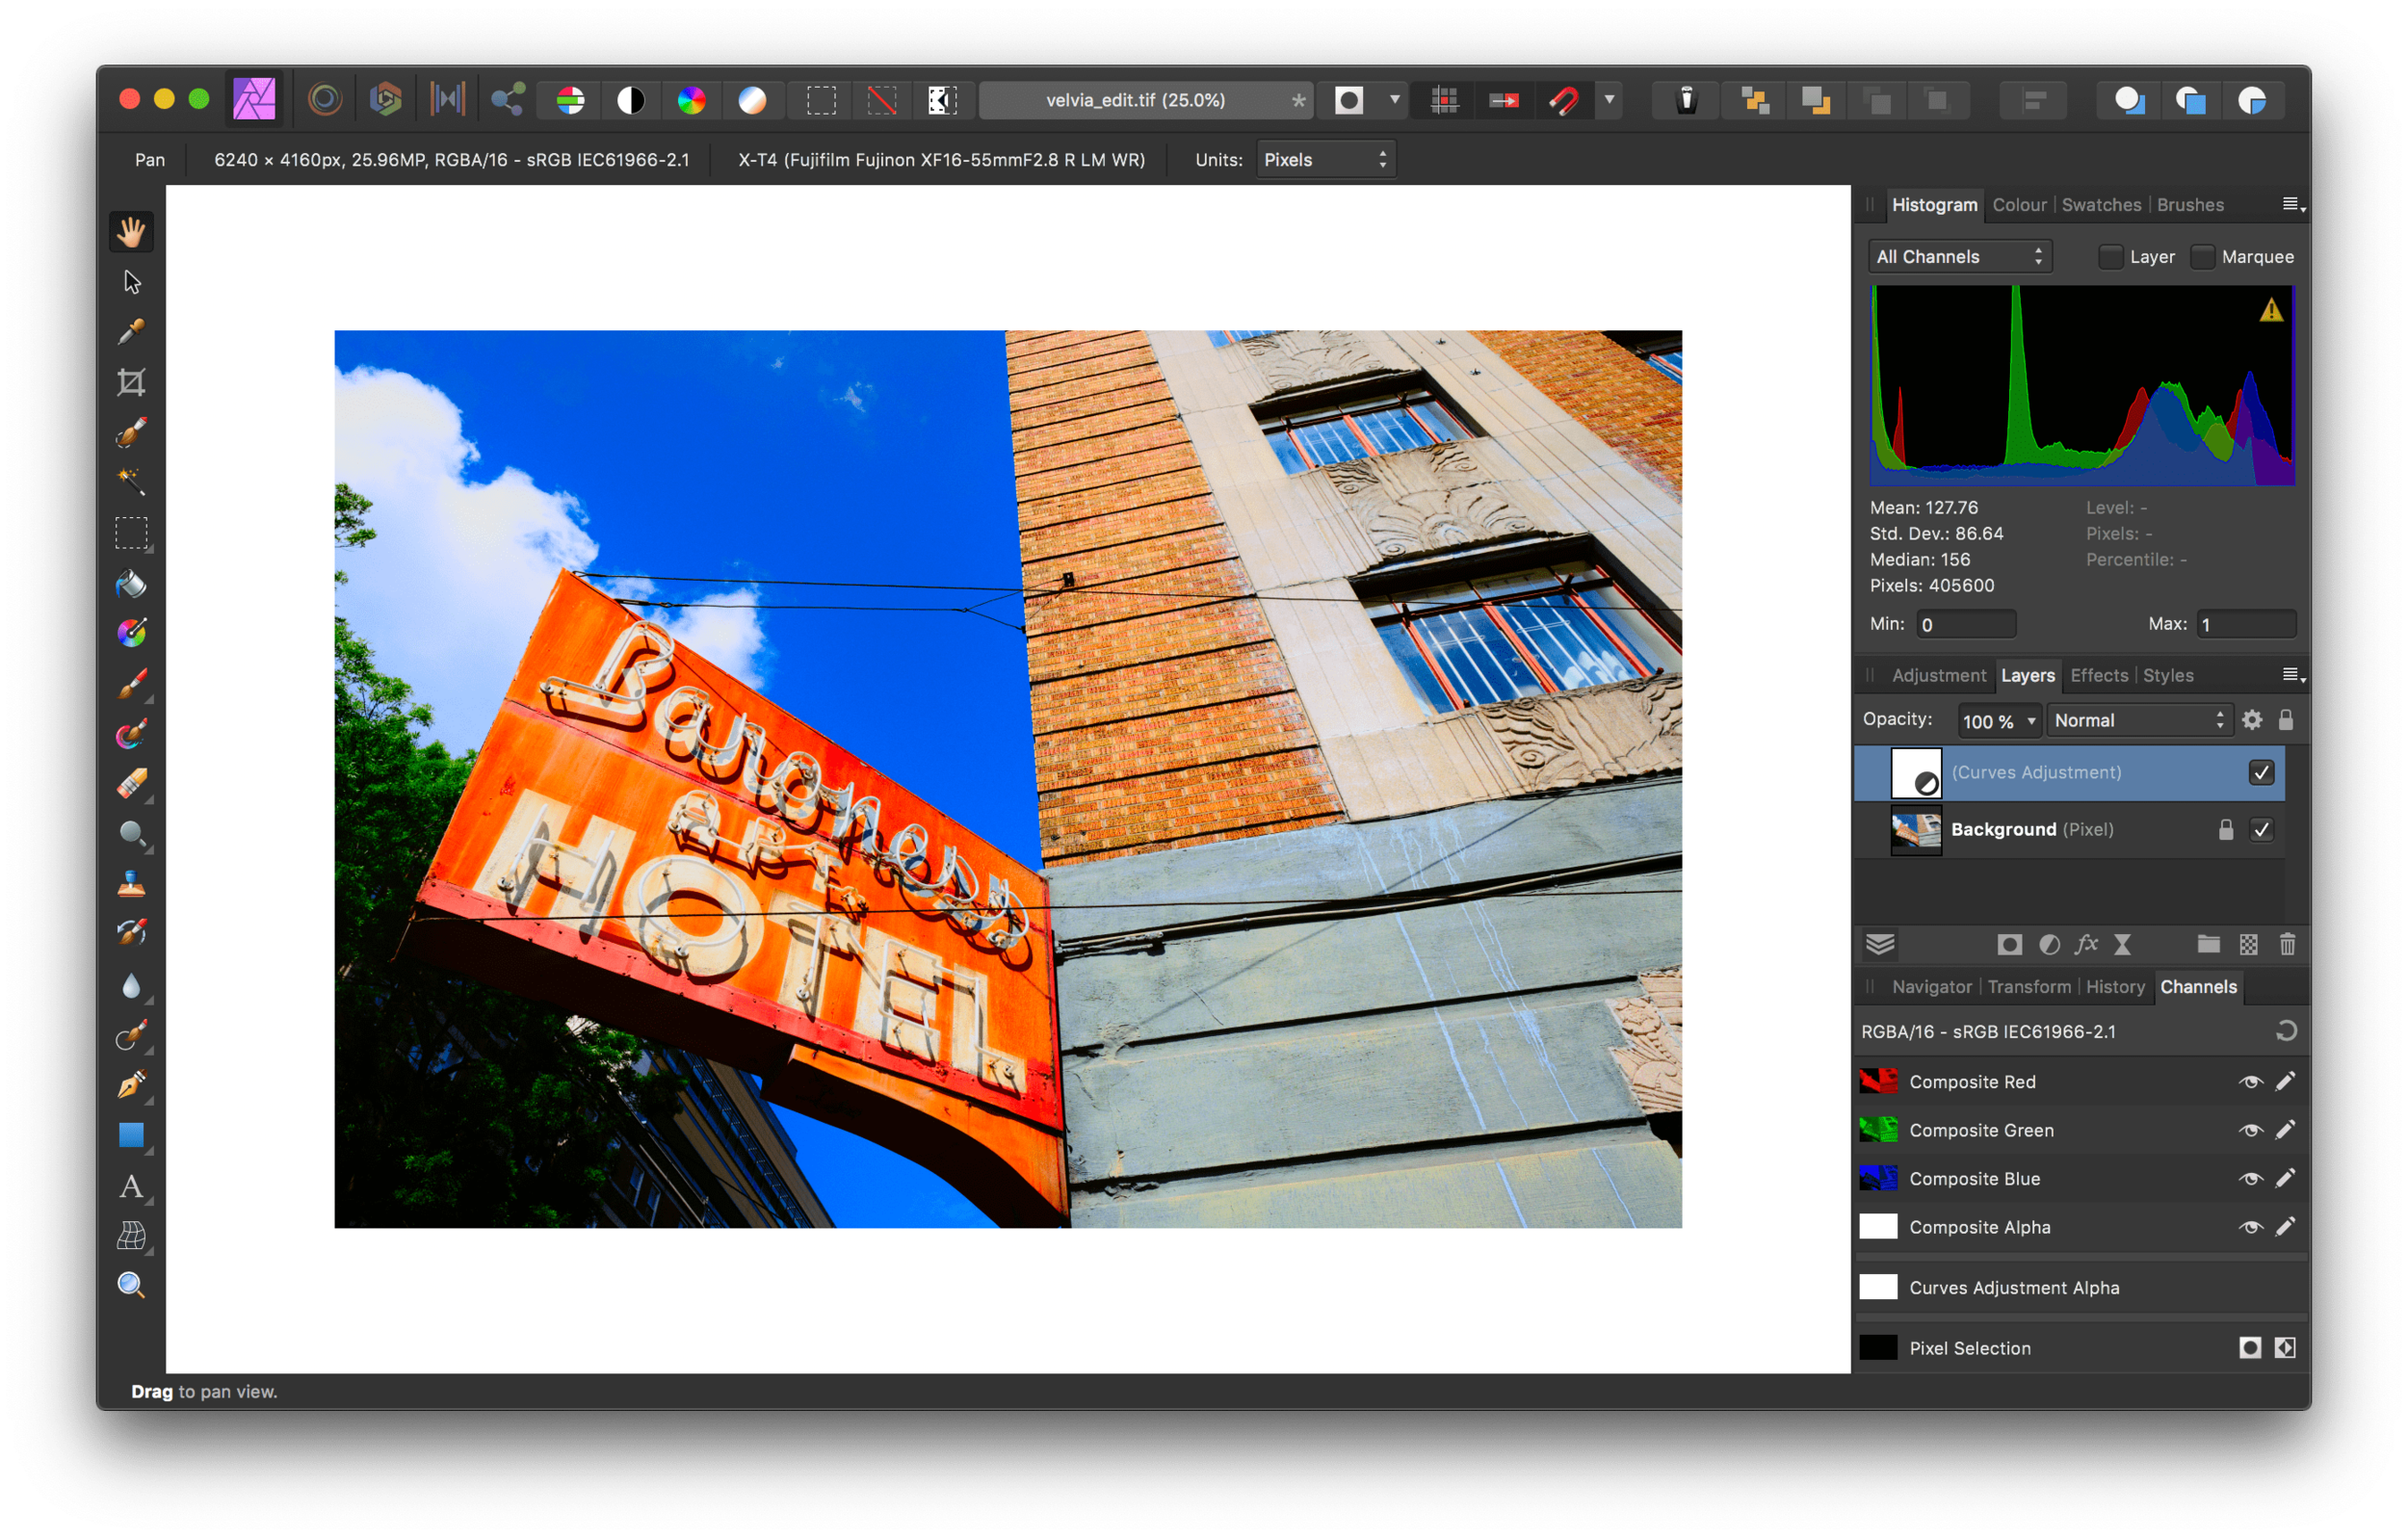The height and width of the screenshot is (1538, 2408).
Task: Open the All Channels dropdown
Action: (x=1959, y=257)
